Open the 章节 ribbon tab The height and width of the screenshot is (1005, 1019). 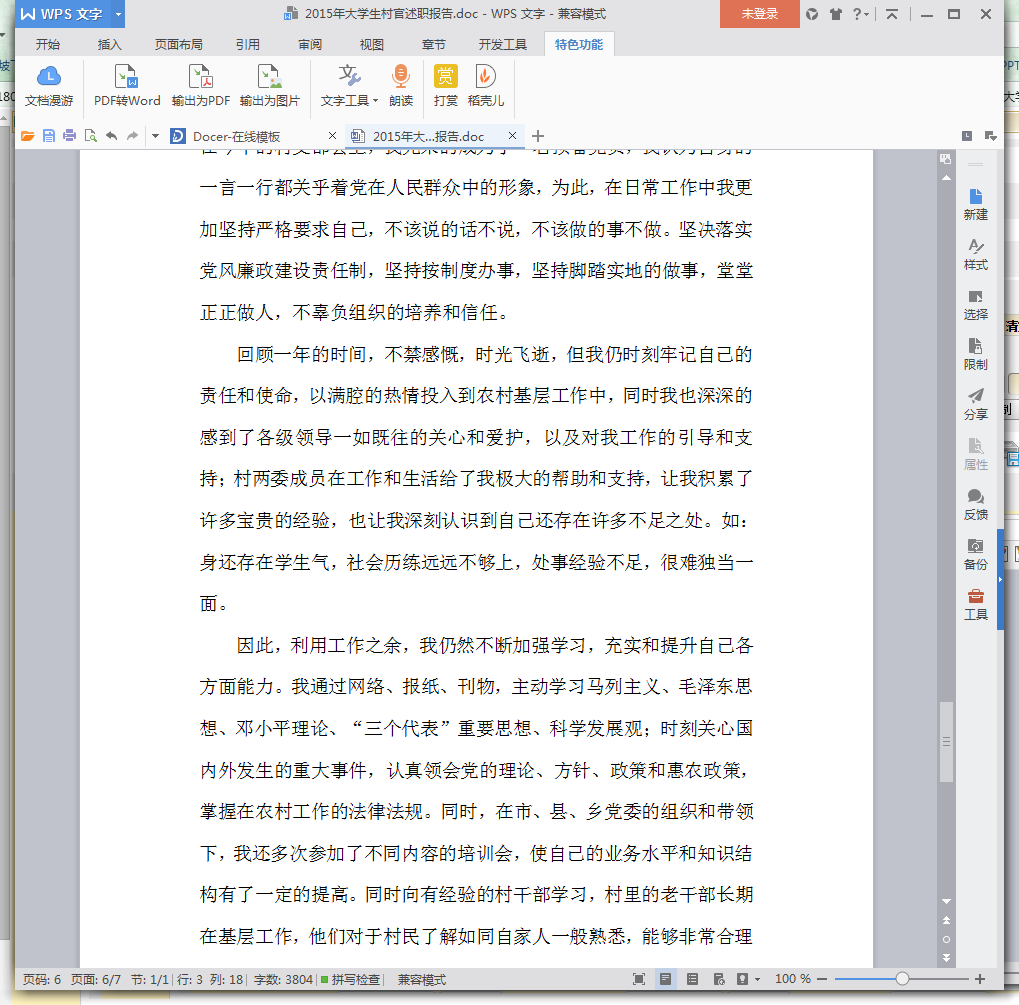[433, 44]
